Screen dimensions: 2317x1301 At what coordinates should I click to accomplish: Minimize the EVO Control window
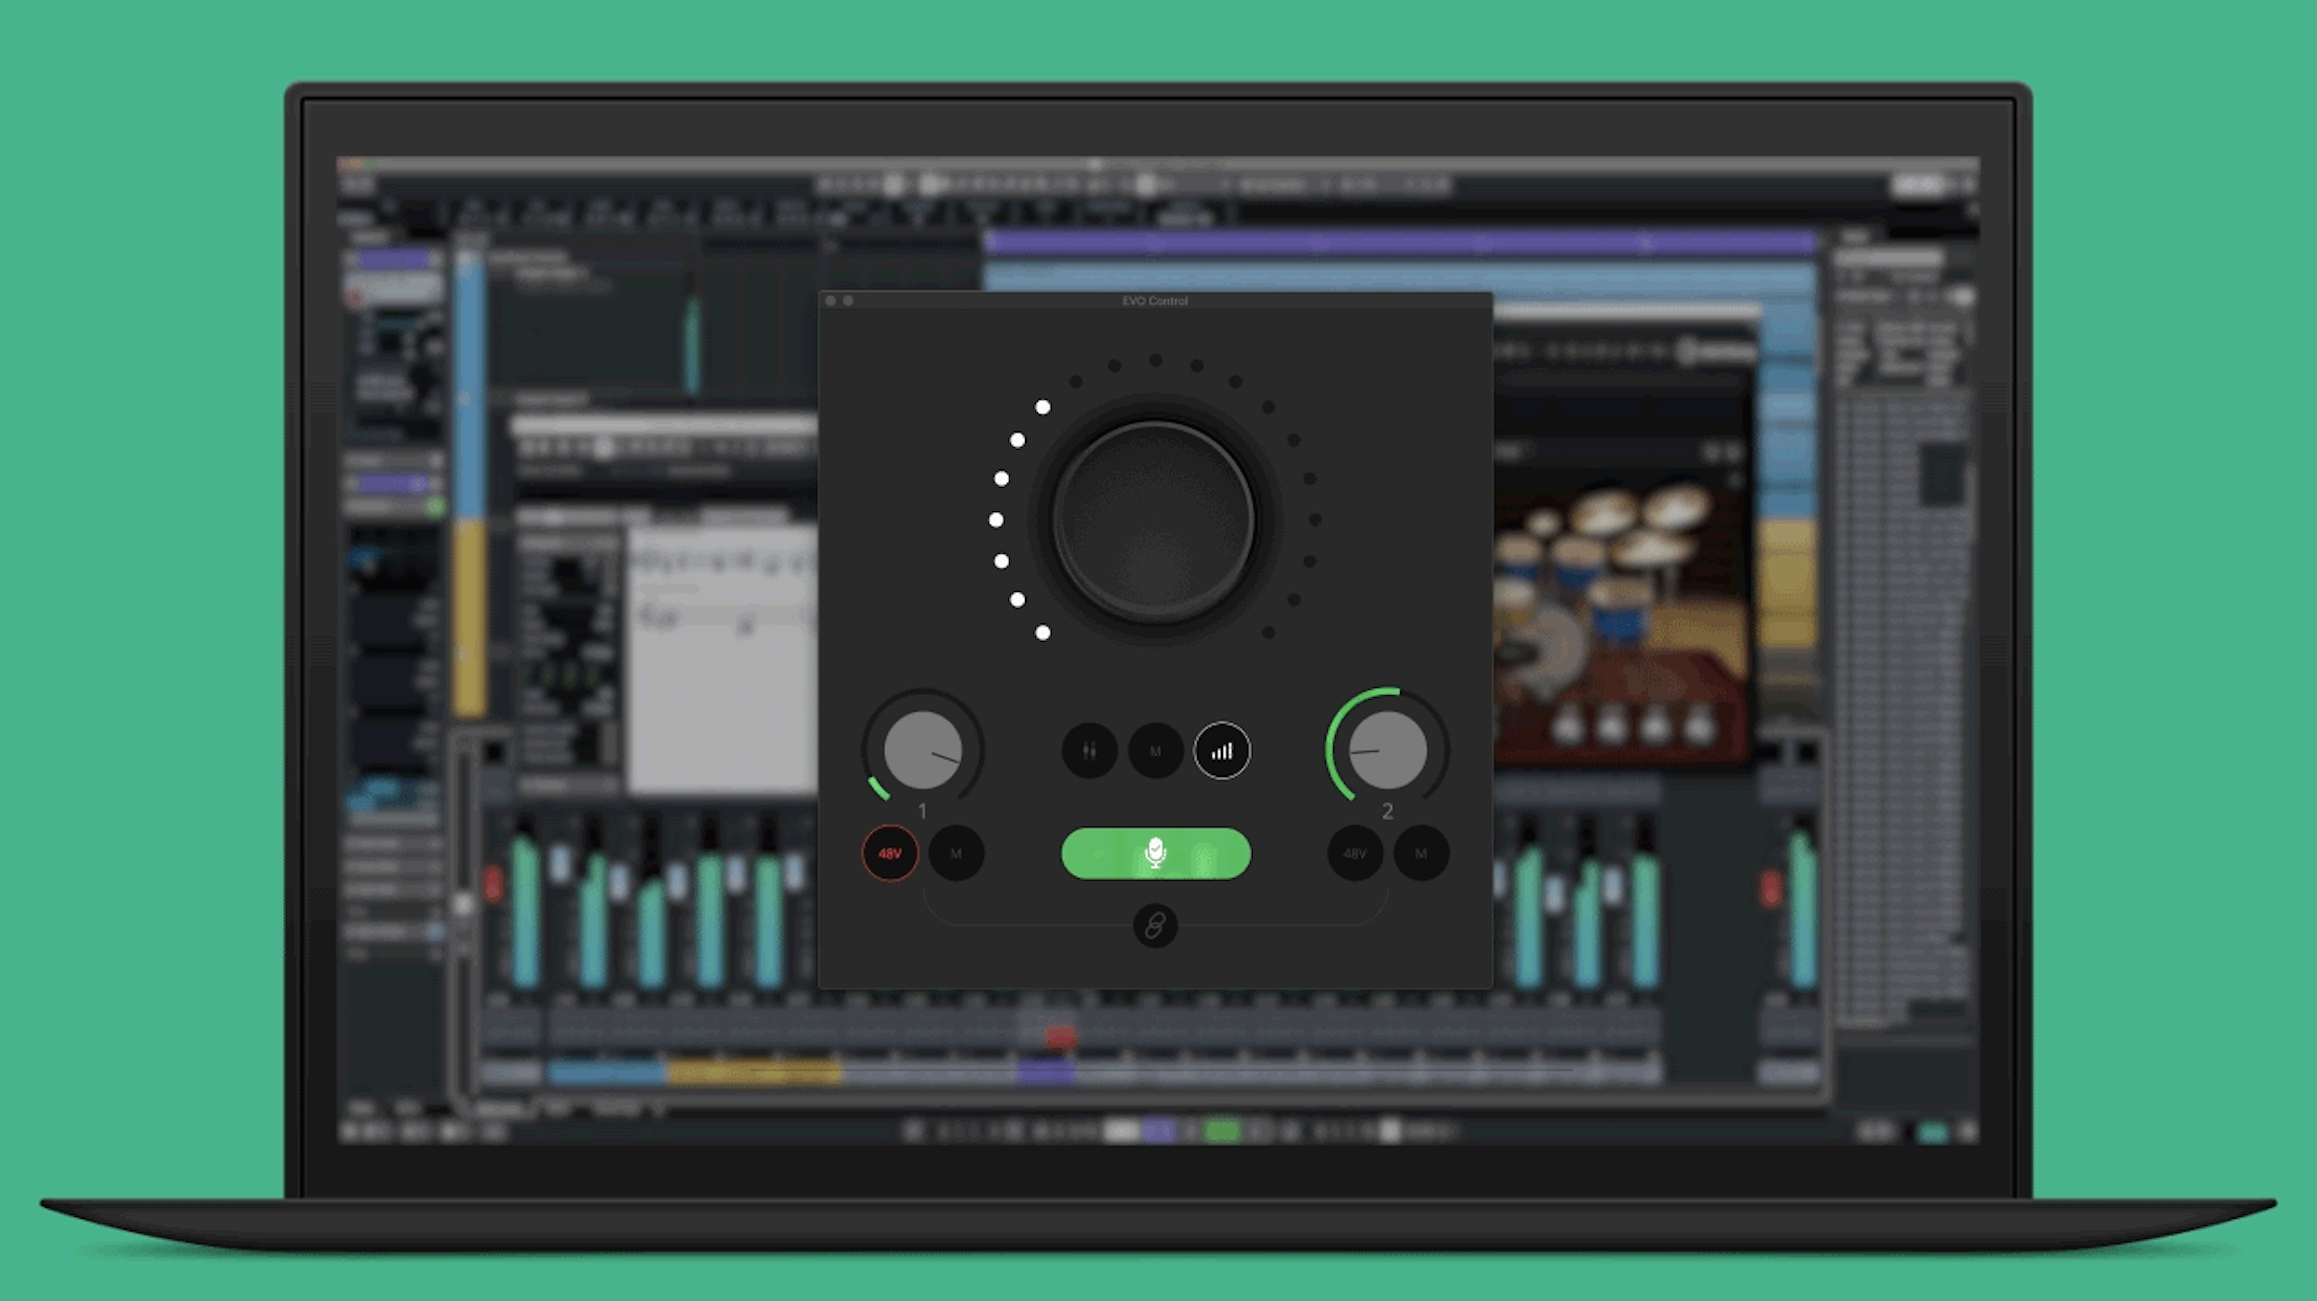pos(848,301)
